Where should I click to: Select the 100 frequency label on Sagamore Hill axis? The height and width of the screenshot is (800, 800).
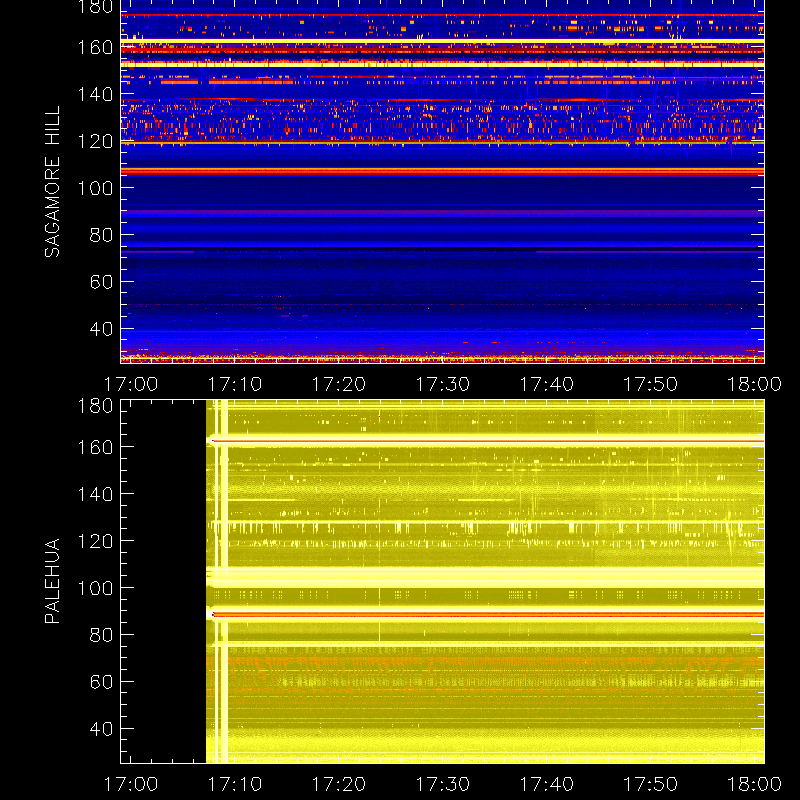(x=95, y=188)
